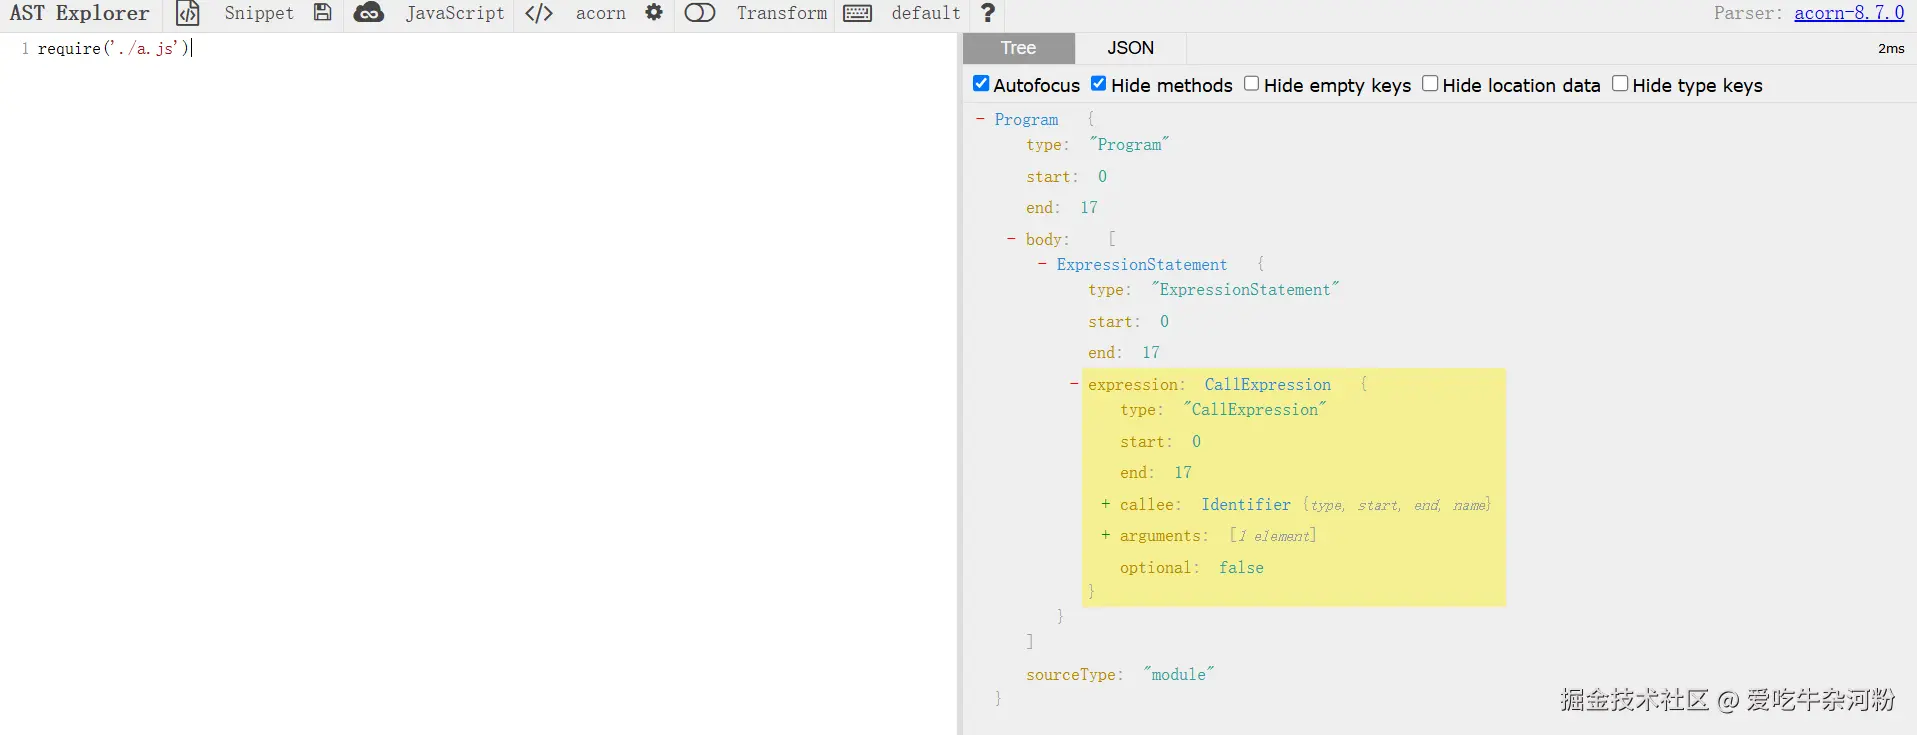Click the Identifier type name
The height and width of the screenshot is (735, 1917).
[1246, 504]
